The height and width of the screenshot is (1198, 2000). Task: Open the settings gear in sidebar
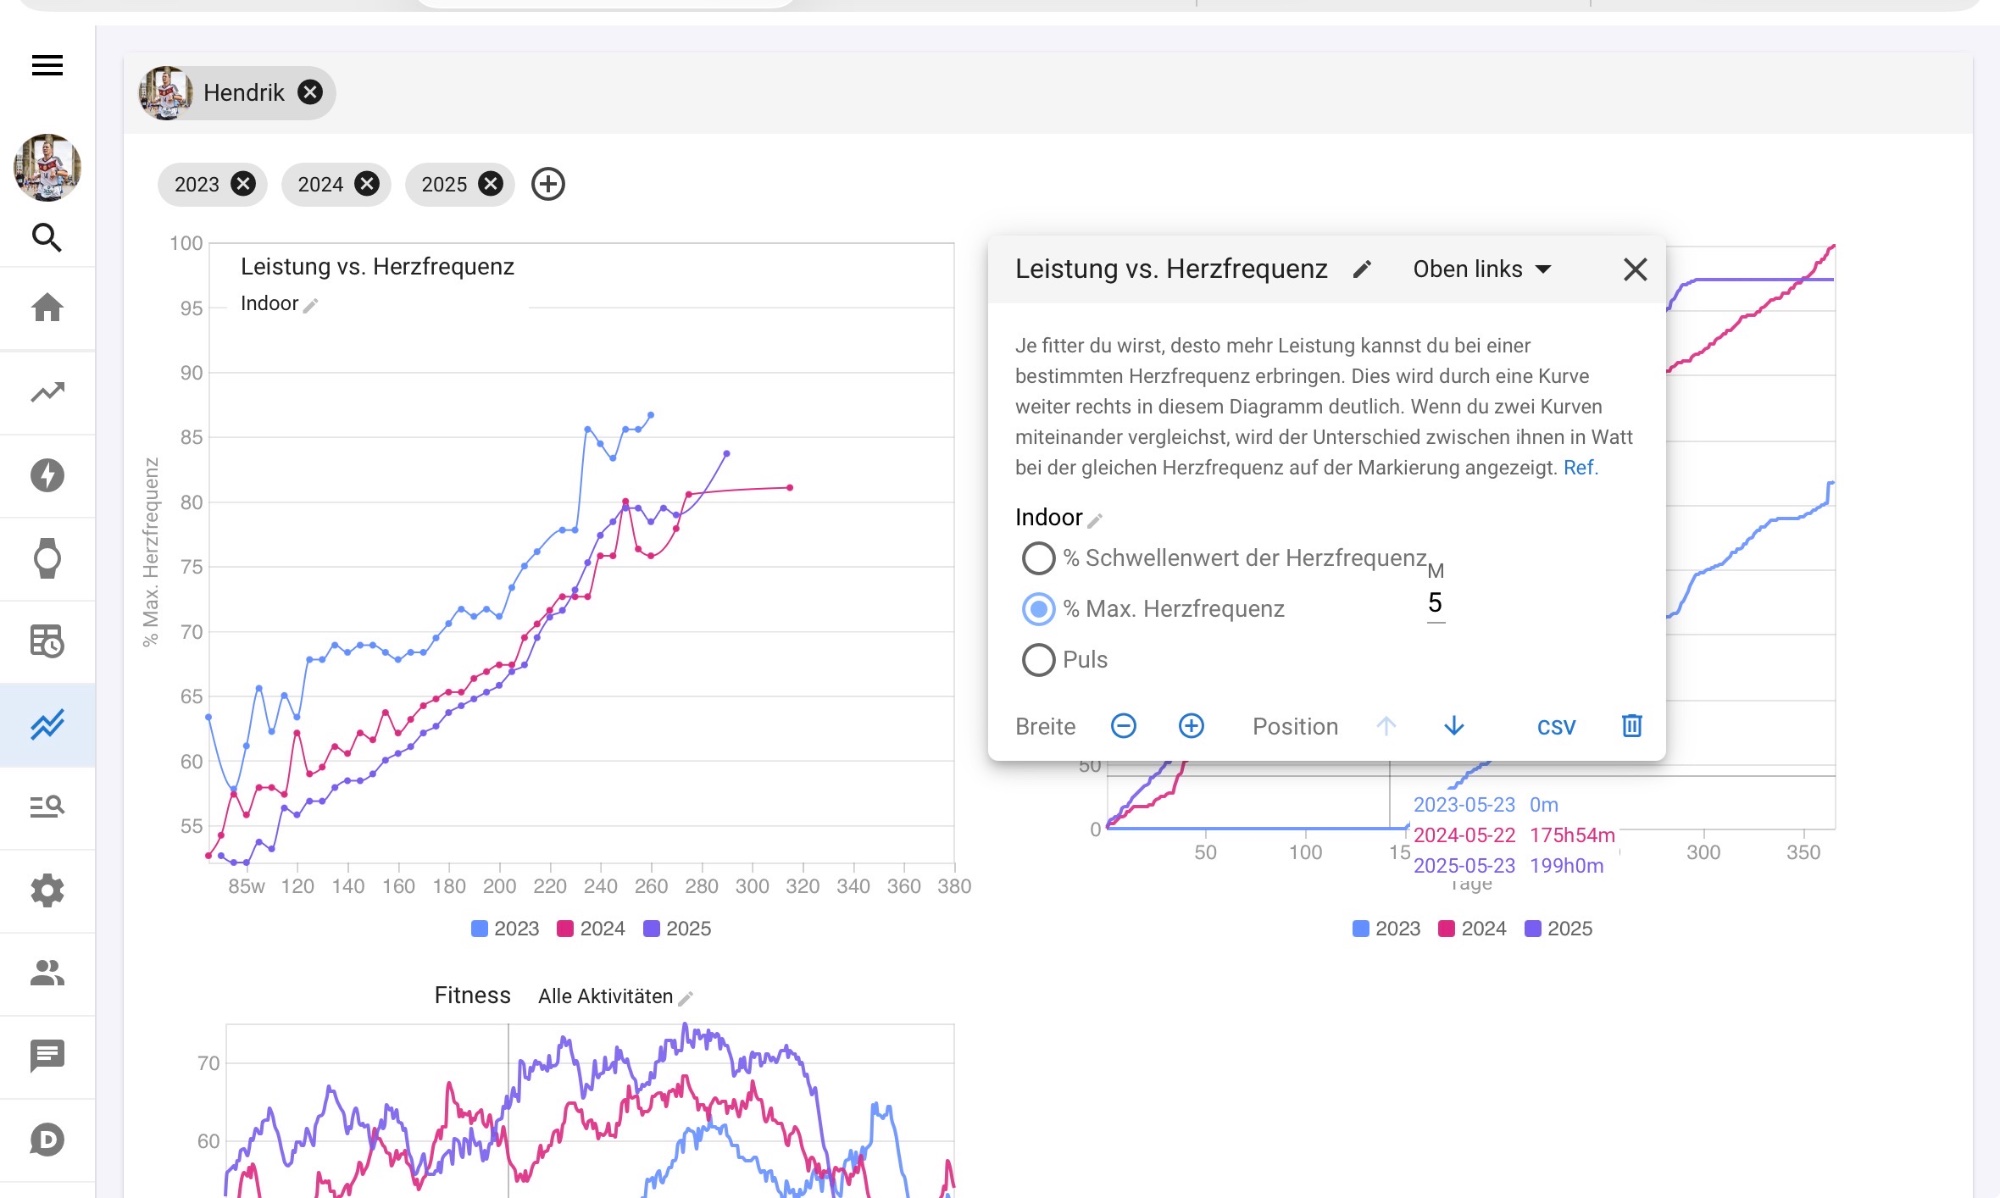pos(47,890)
